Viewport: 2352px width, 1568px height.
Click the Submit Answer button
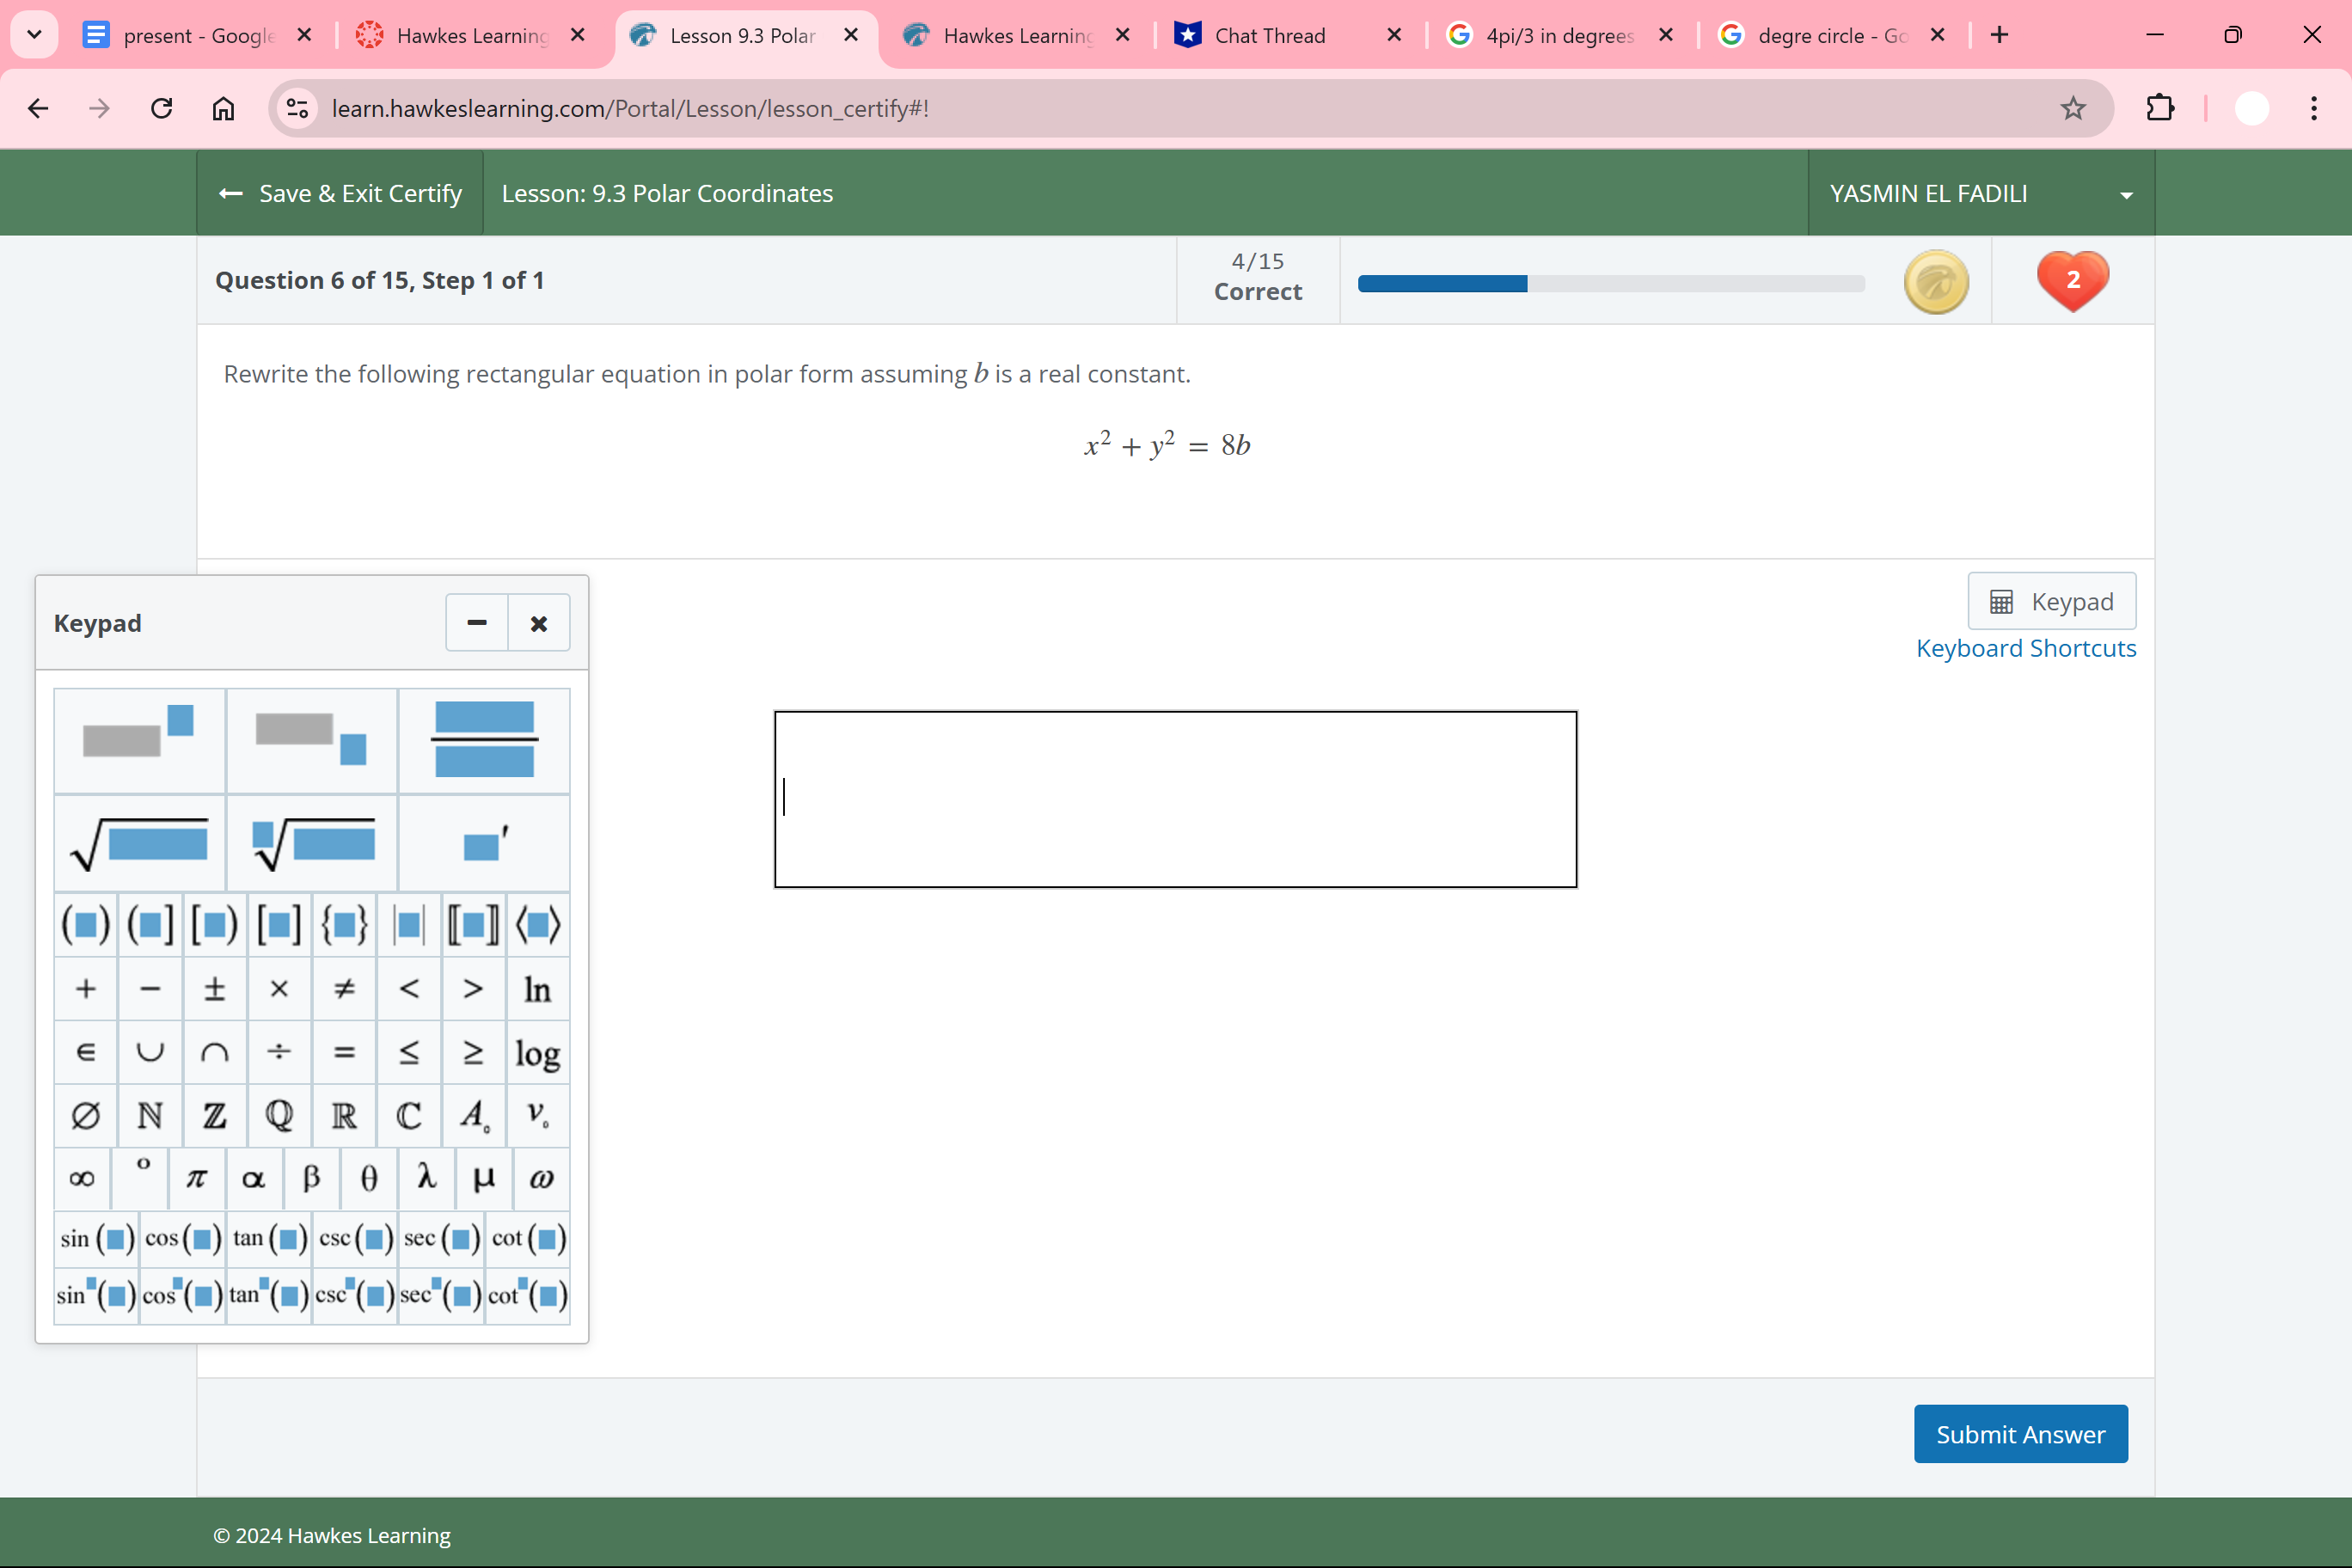coord(2020,1434)
